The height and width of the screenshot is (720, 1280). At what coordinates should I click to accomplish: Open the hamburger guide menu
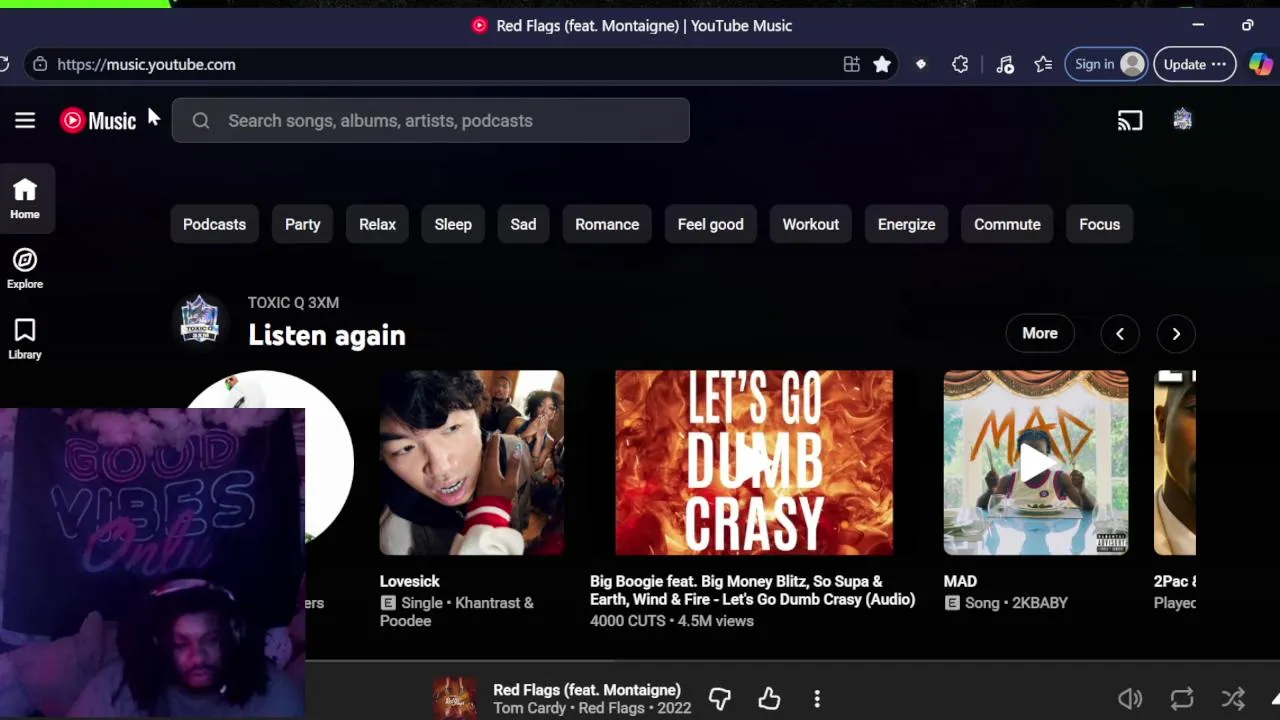[25, 121]
